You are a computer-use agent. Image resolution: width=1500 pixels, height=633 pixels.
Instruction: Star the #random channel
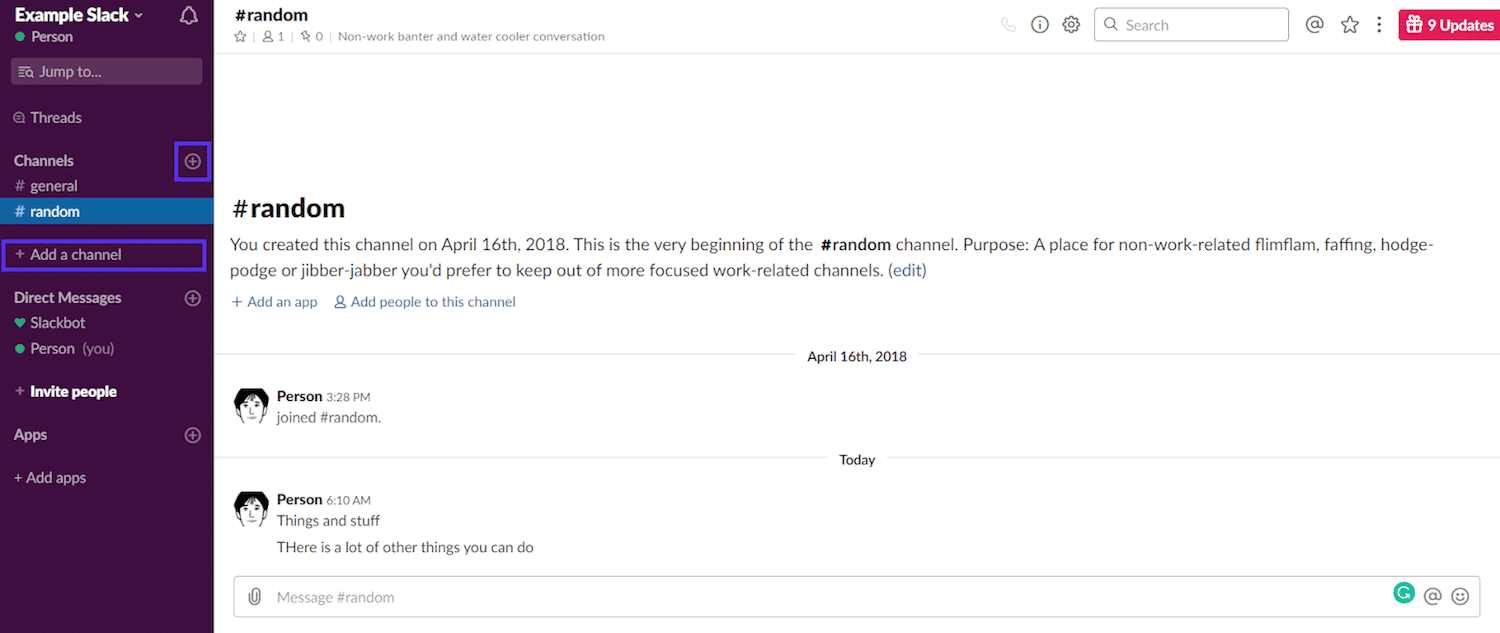239,35
